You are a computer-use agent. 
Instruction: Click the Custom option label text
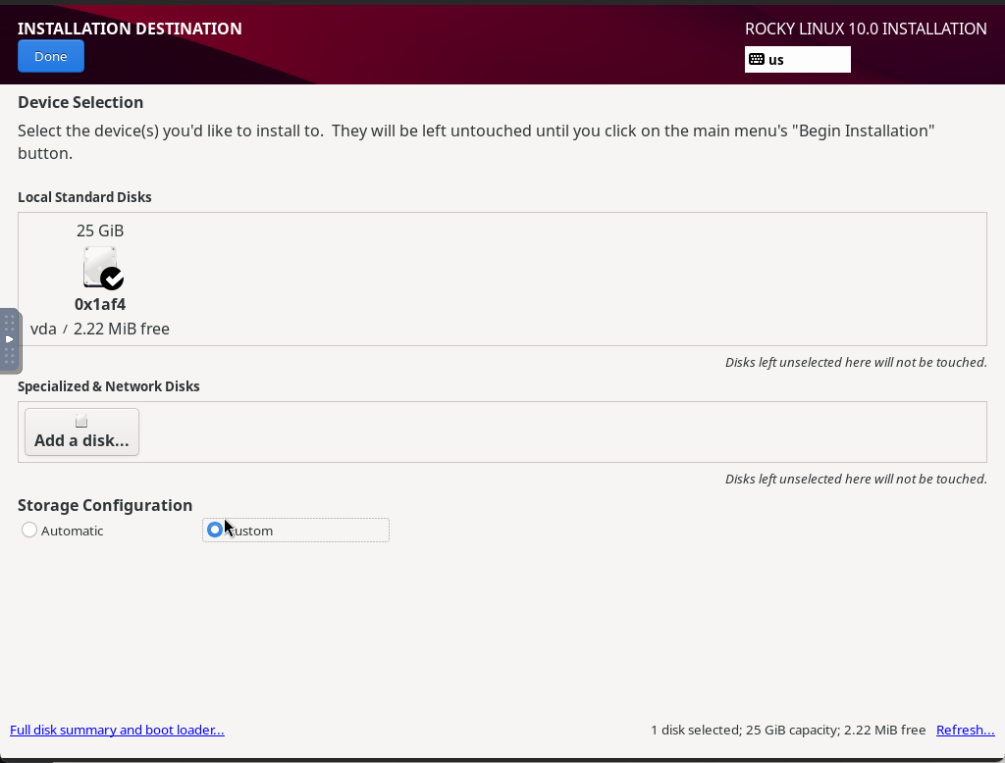tap(250, 531)
